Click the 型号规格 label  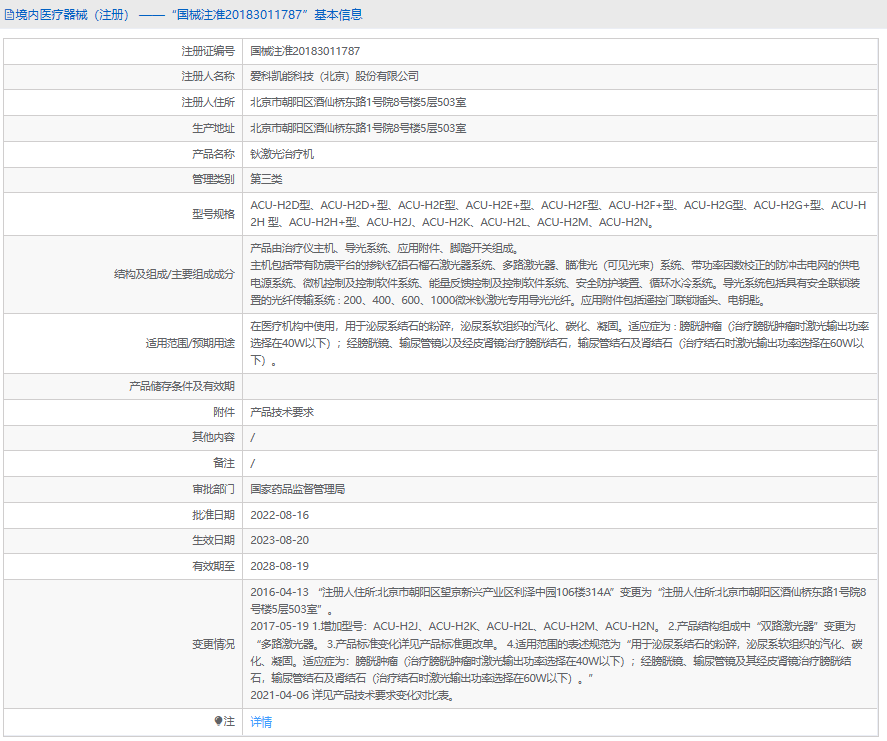(x=213, y=214)
